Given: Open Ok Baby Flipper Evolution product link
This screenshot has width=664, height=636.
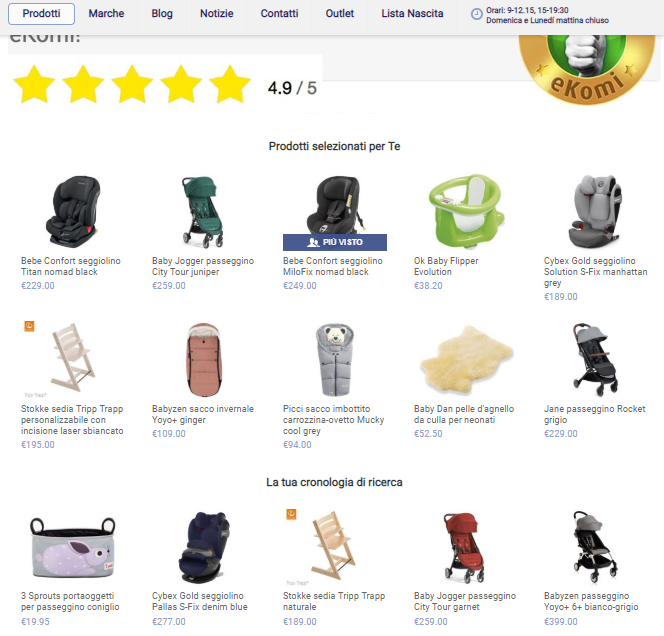Looking at the screenshot, I should [446, 266].
